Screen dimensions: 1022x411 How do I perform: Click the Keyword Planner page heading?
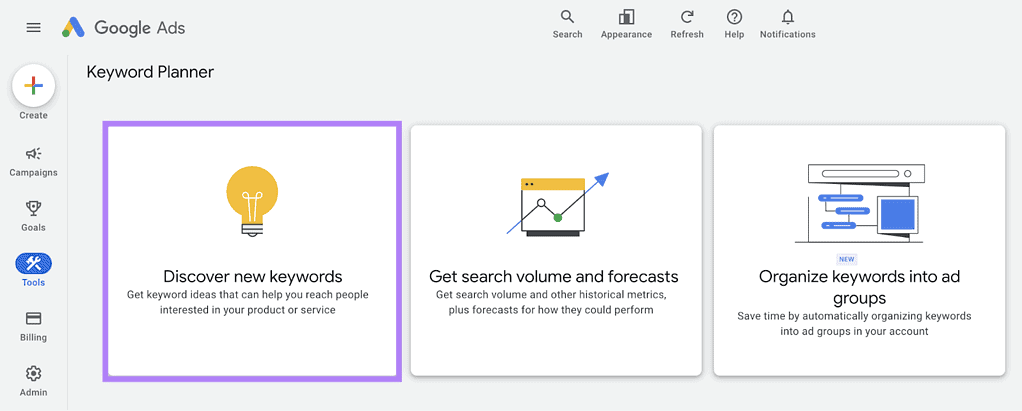click(150, 72)
